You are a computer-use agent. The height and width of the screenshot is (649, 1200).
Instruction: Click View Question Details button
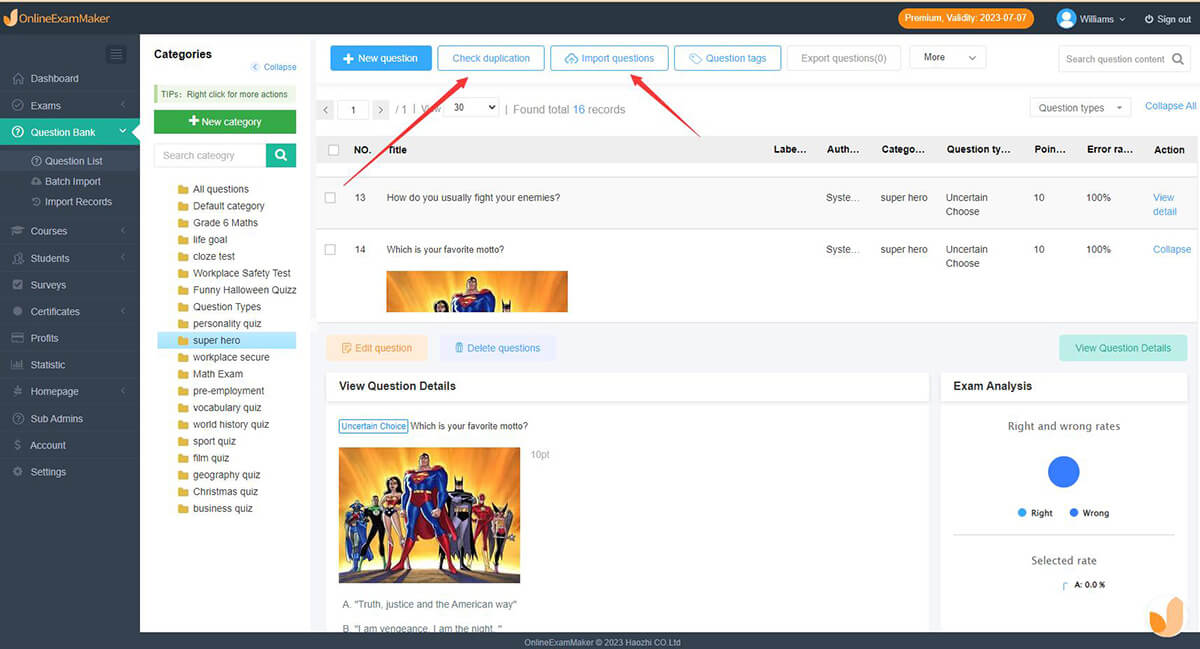coord(1122,347)
